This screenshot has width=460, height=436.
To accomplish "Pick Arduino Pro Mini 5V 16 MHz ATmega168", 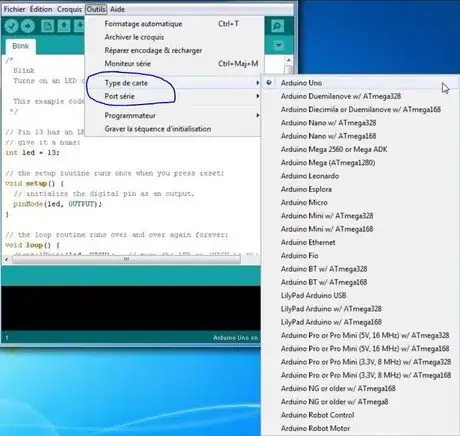I will [360, 349].
